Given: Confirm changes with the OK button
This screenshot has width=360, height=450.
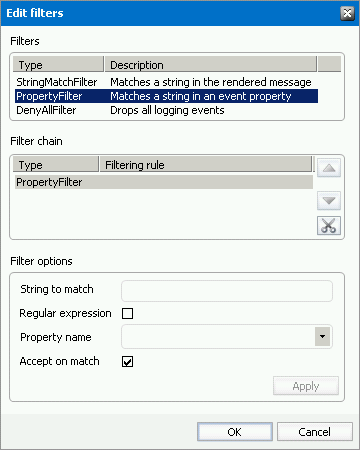Looking at the screenshot, I should 235,432.
